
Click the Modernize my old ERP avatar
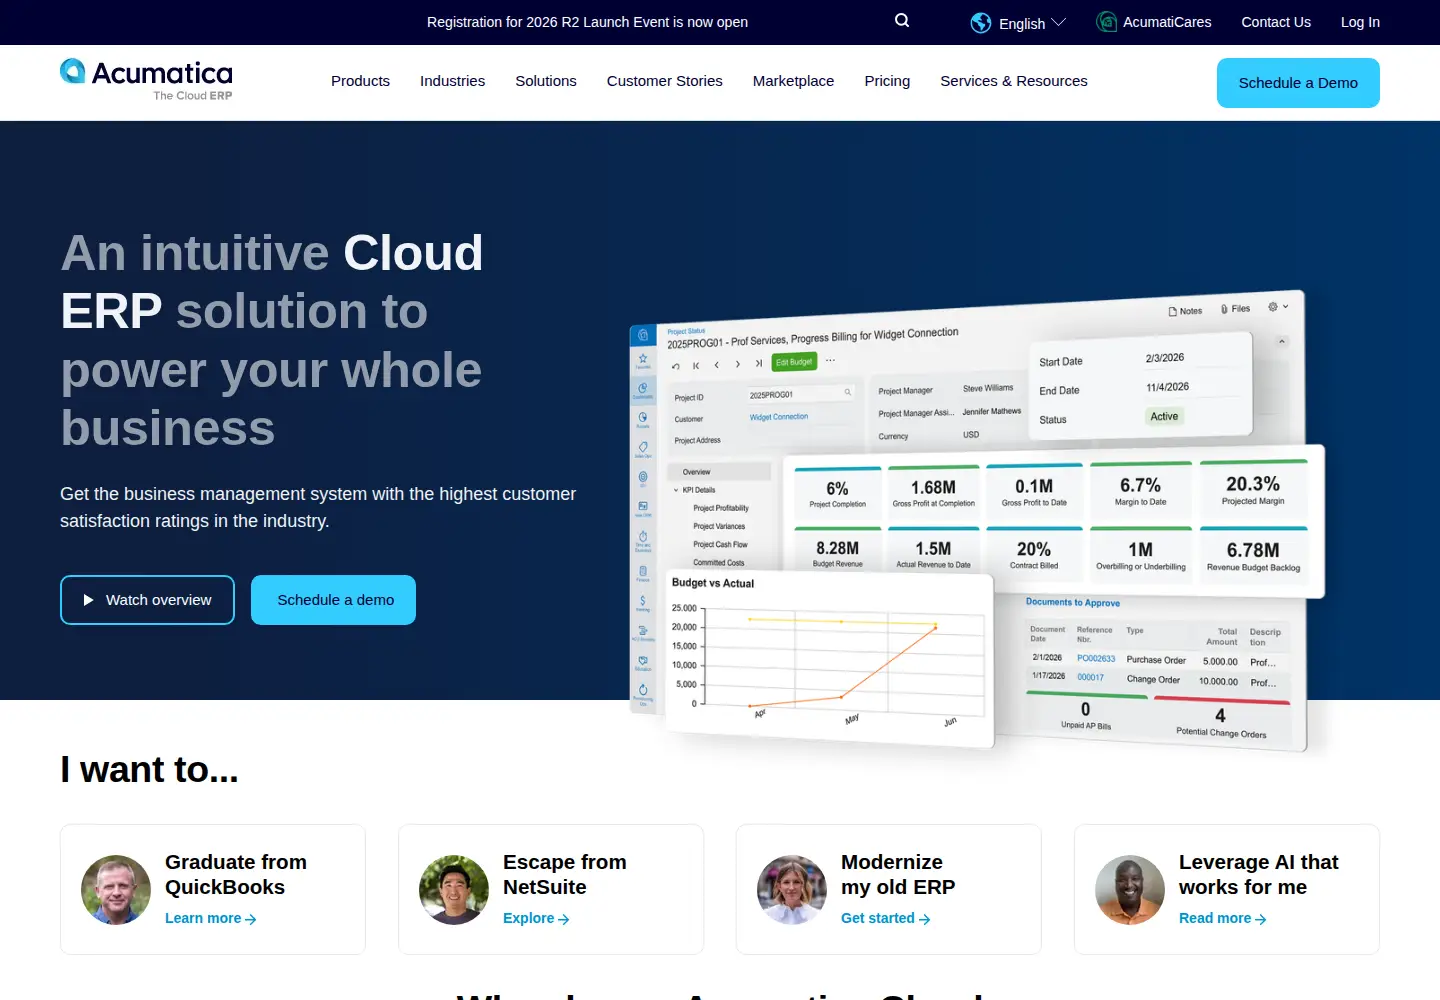point(792,890)
